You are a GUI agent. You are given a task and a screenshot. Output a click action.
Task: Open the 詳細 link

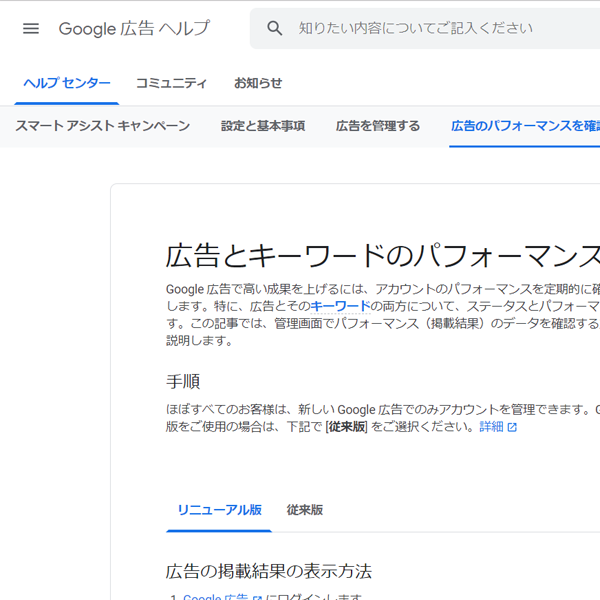(x=491, y=426)
